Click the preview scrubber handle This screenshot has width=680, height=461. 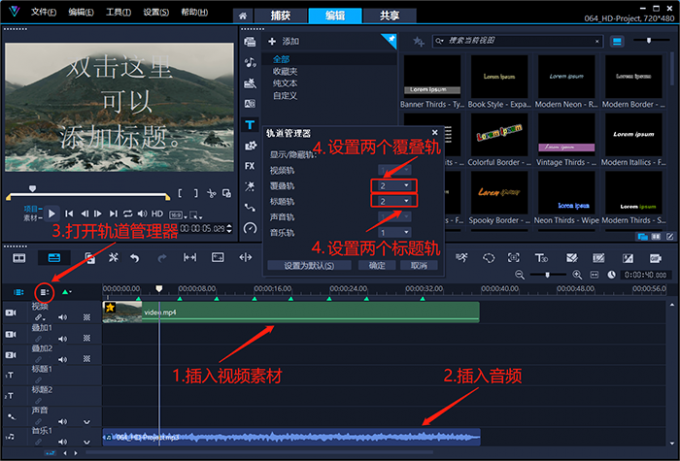click(32, 189)
